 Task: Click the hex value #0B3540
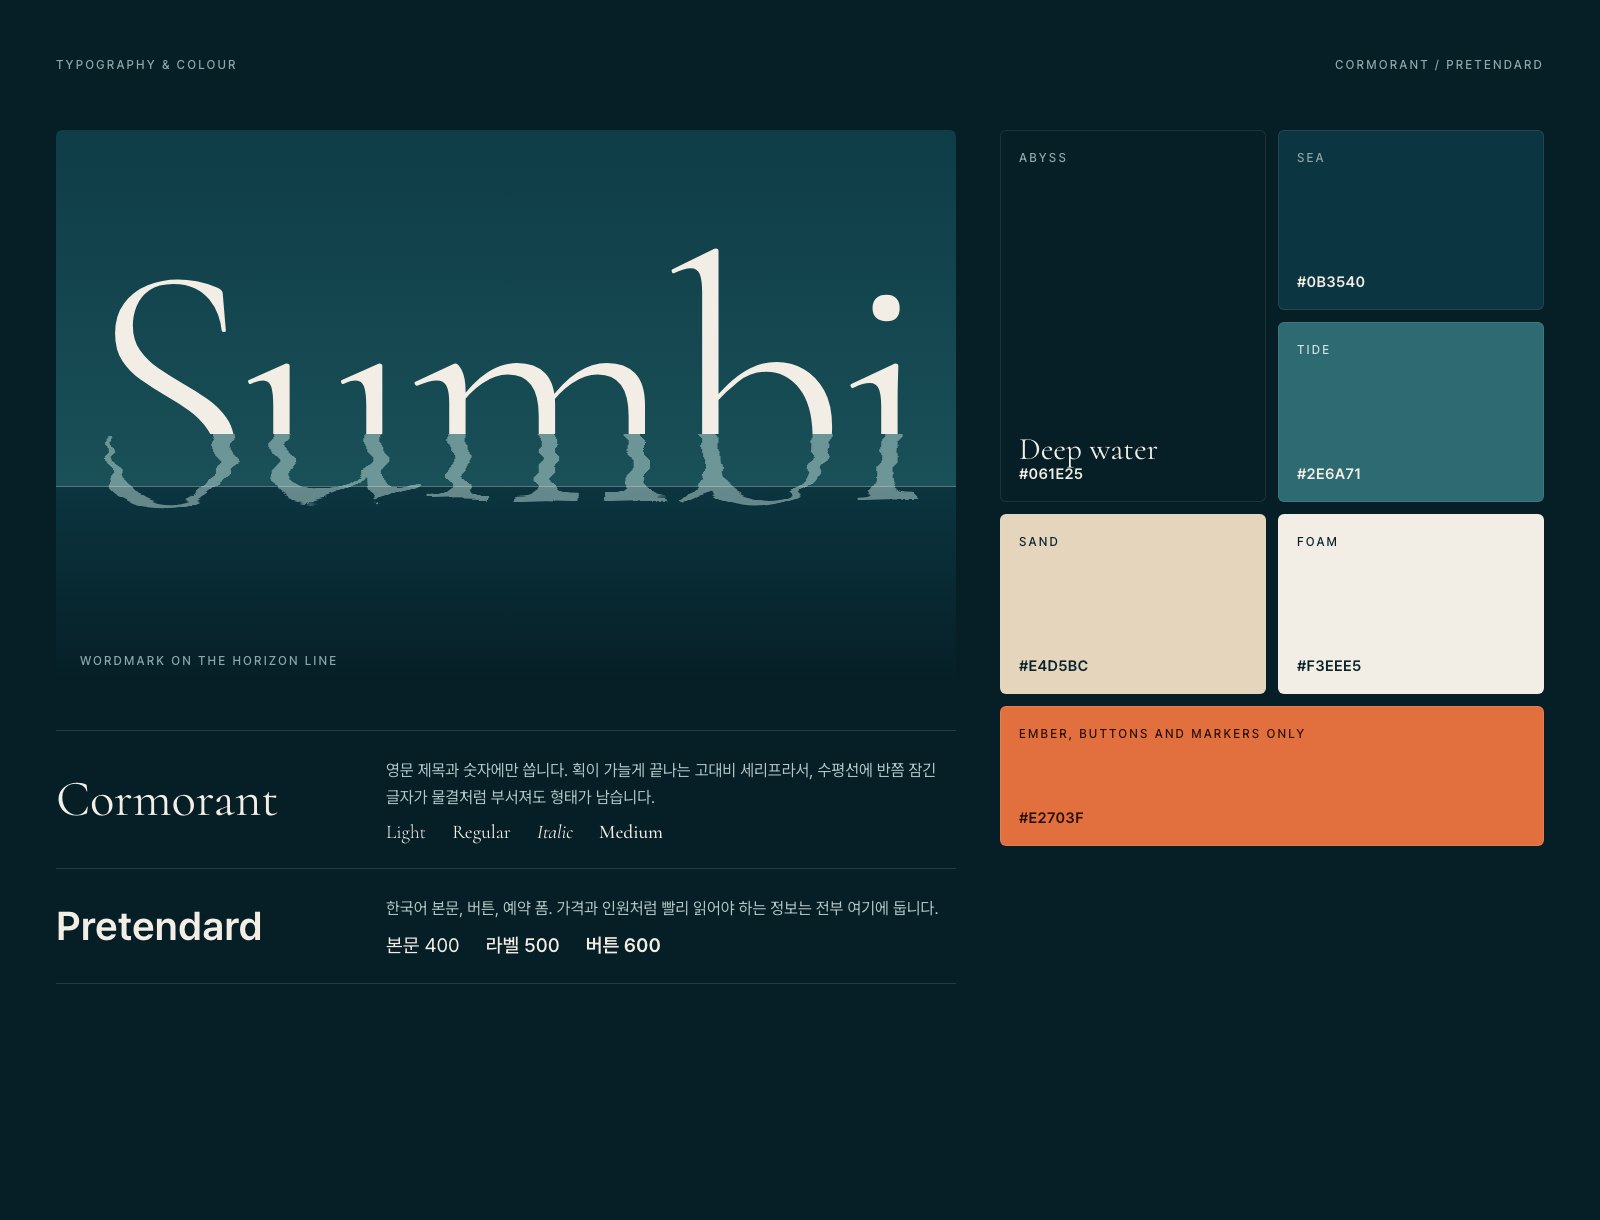point(1331,282)
